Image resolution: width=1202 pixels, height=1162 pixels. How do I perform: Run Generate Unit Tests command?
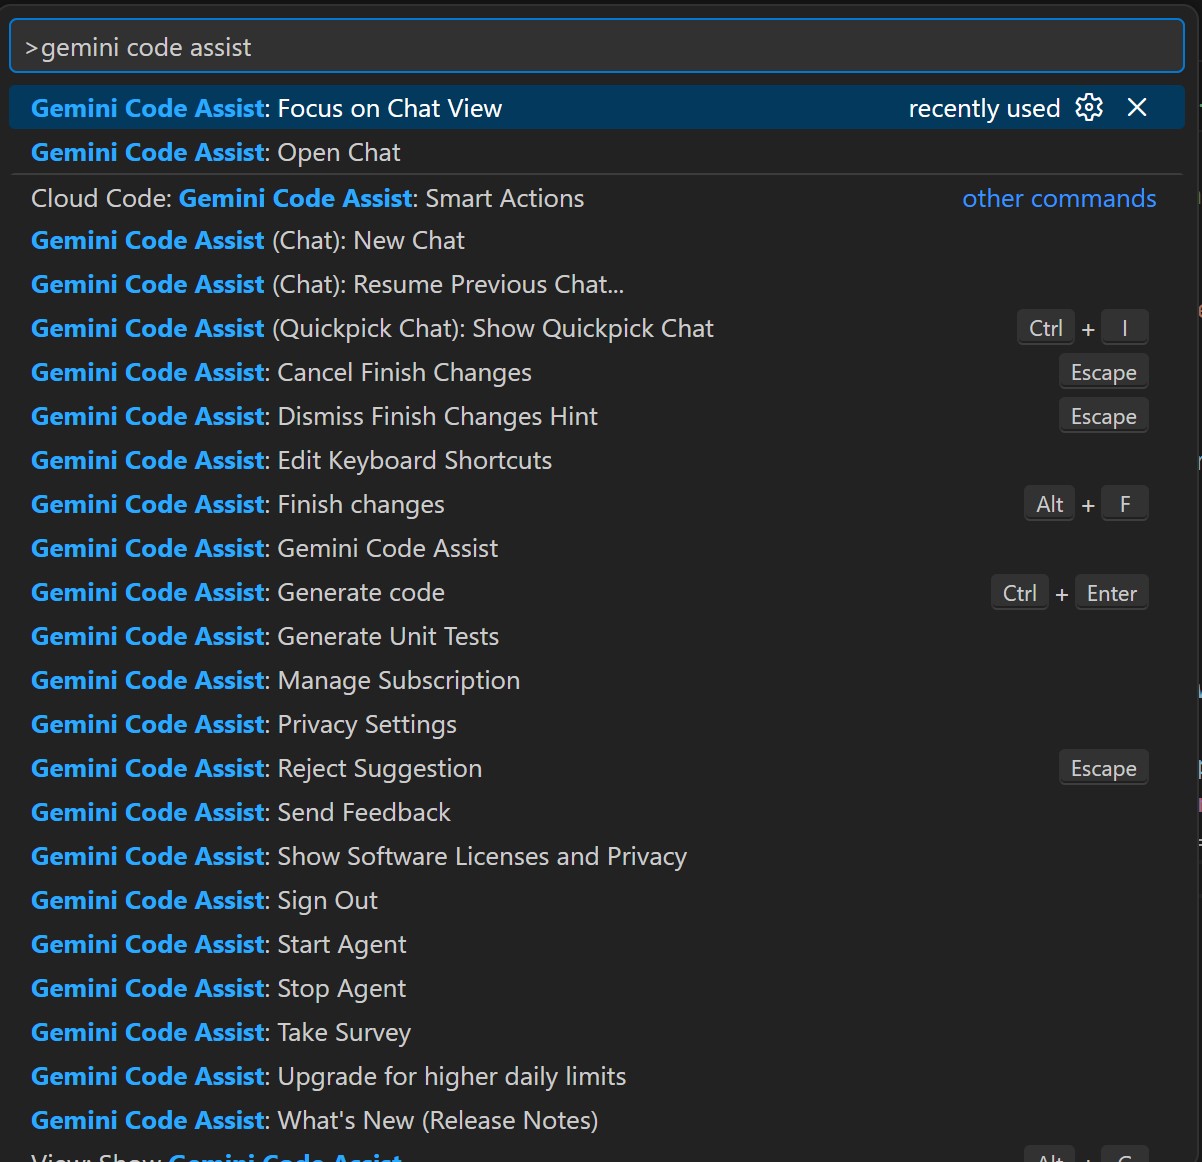(597, 636)
